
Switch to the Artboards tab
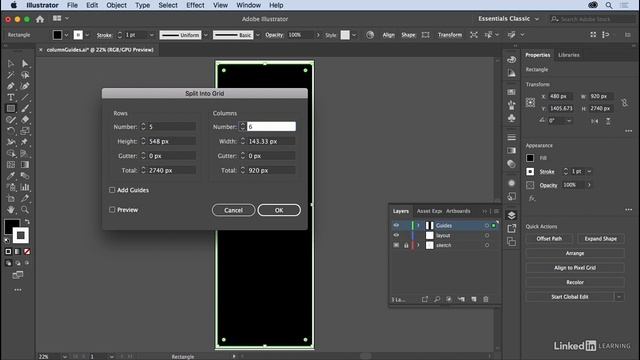pyautogui.click(x=458, y=211)
